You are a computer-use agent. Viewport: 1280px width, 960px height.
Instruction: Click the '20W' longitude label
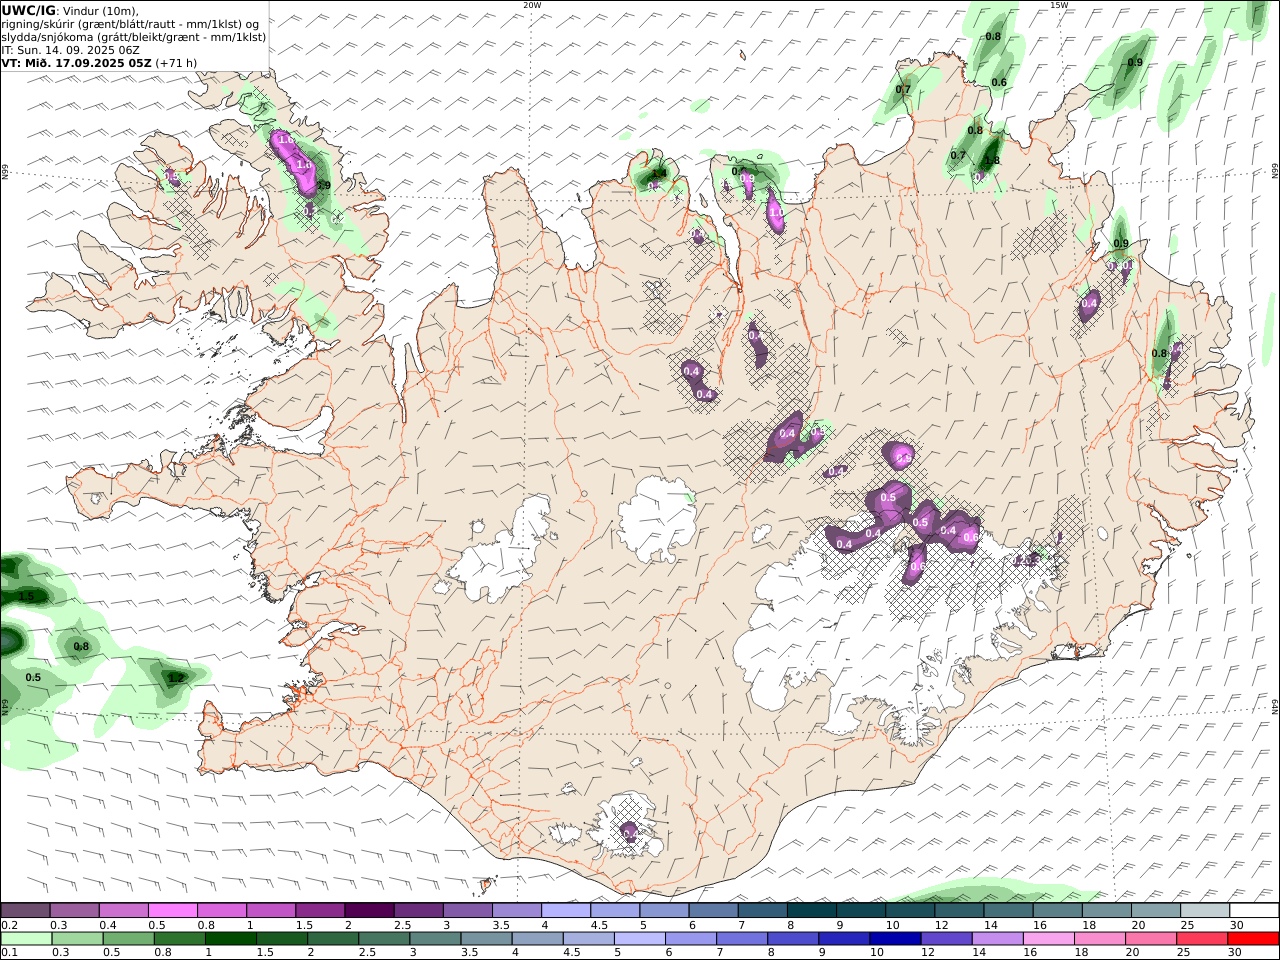[532, 5]
